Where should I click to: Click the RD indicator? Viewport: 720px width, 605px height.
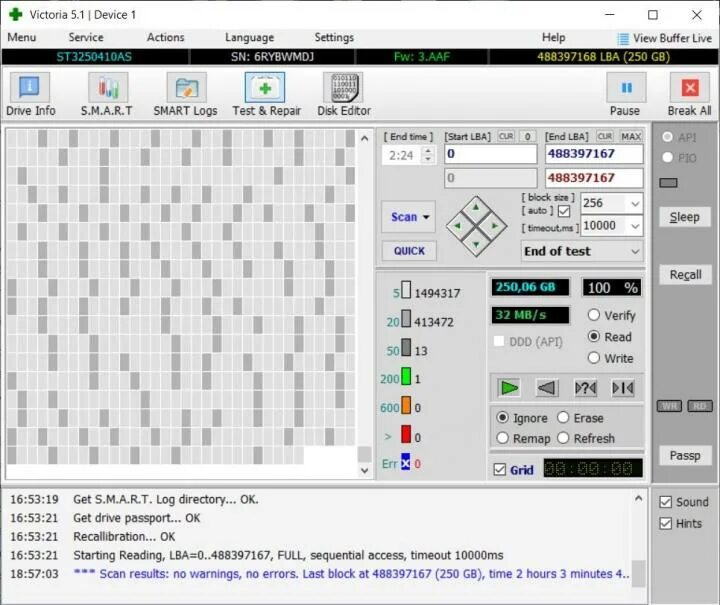700,406
